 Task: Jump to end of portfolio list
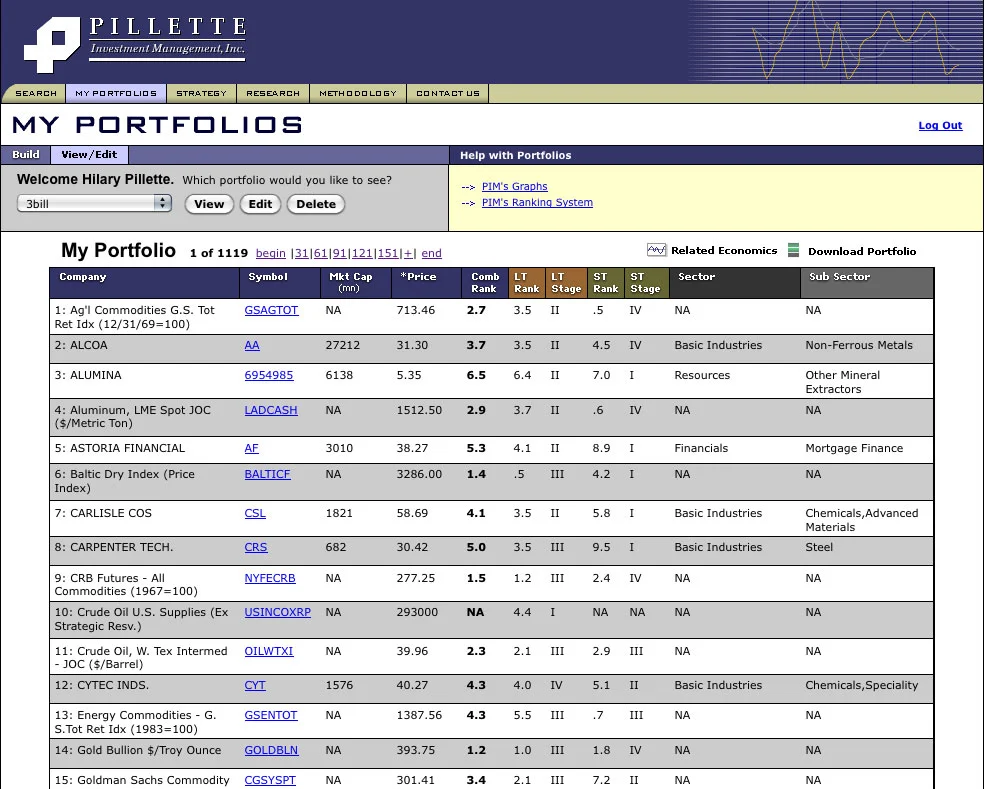coord(431,253)
